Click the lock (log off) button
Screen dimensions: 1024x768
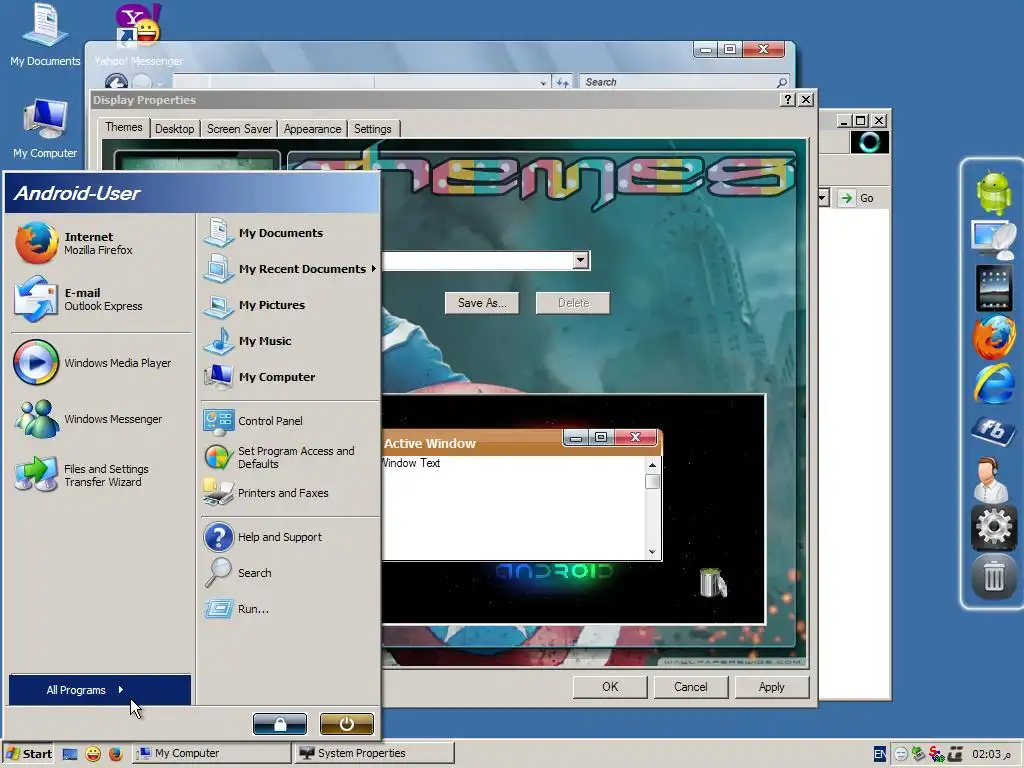pos(280,724)
